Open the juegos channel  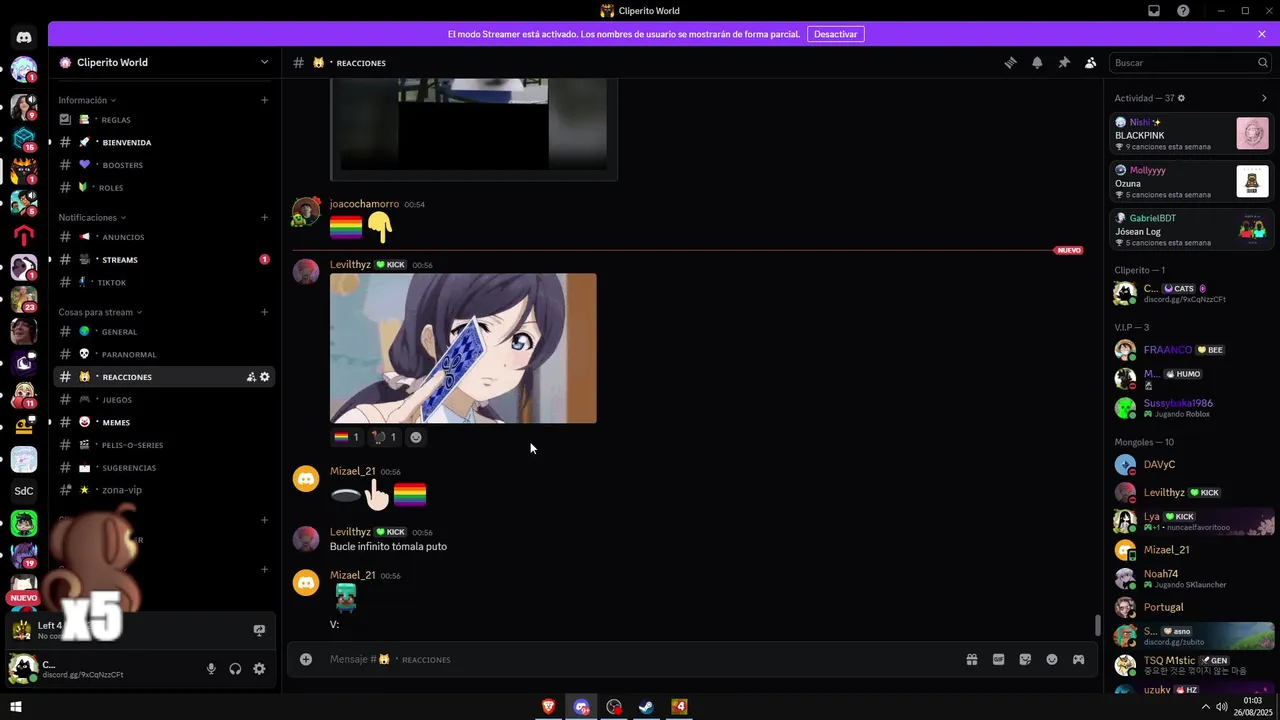pos(165,400)
